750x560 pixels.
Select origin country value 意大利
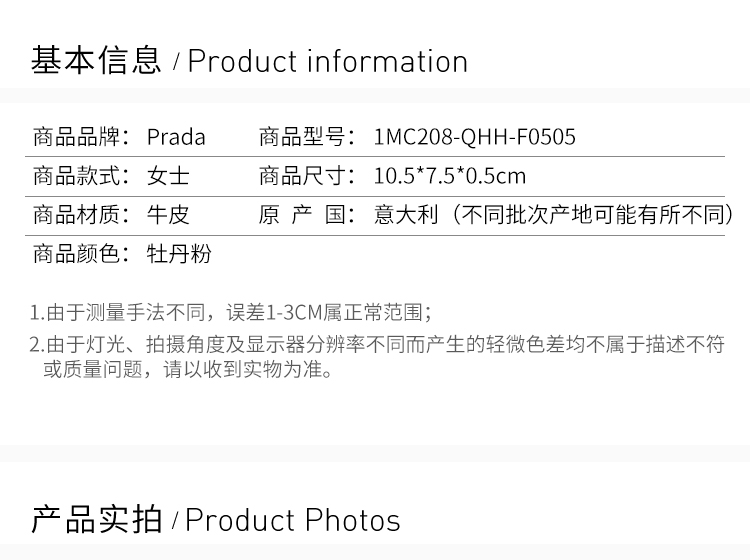406,215
